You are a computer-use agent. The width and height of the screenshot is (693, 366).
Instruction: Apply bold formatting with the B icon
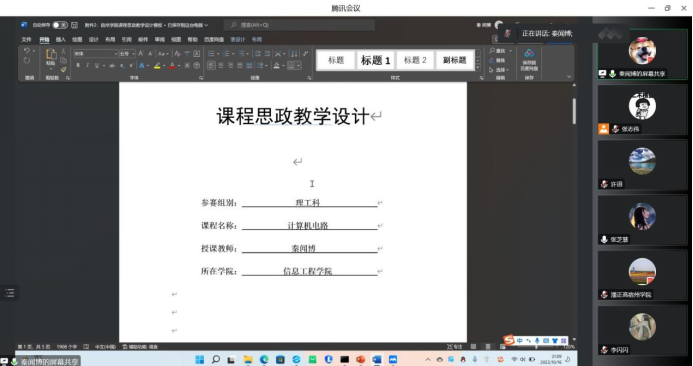[78, 65]
